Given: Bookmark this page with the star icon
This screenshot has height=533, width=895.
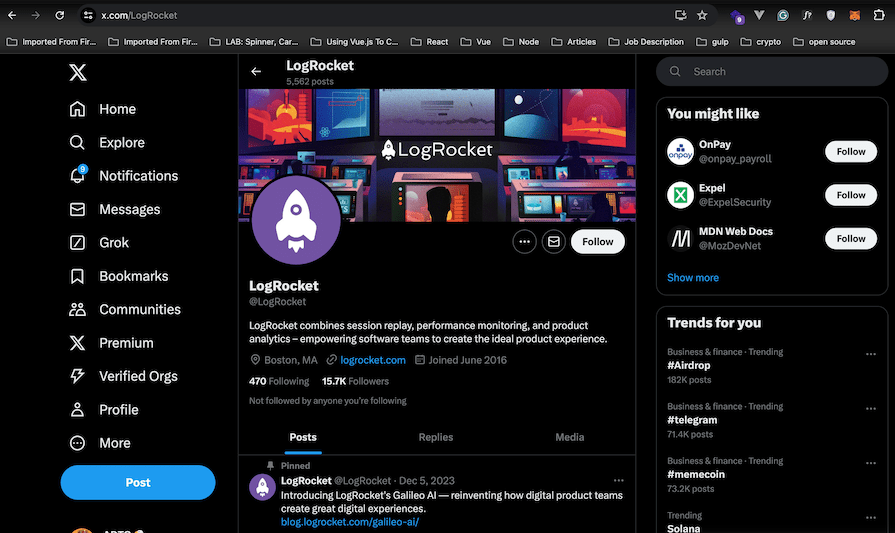Looking at the screenshot, I should click(x=702, y=15).
